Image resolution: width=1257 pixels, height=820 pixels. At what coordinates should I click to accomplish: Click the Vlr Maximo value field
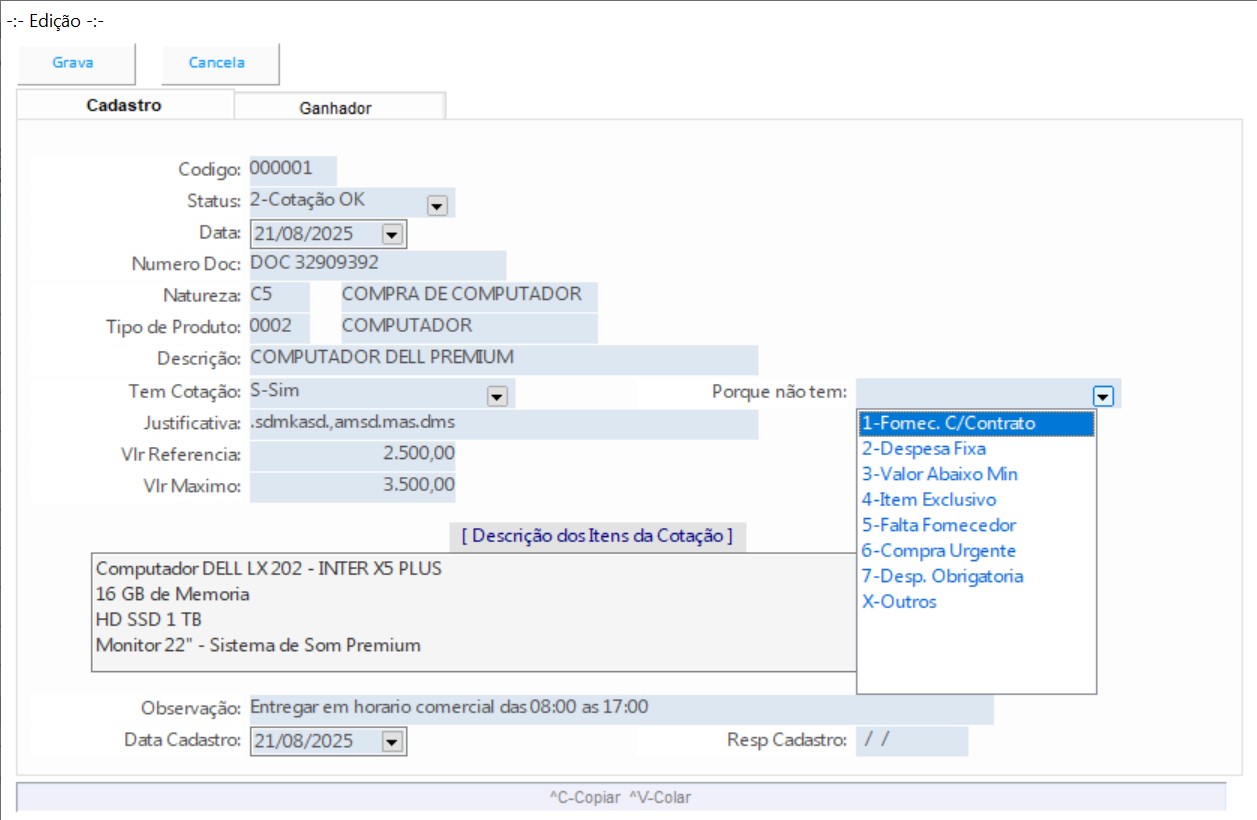pos(352,486)
